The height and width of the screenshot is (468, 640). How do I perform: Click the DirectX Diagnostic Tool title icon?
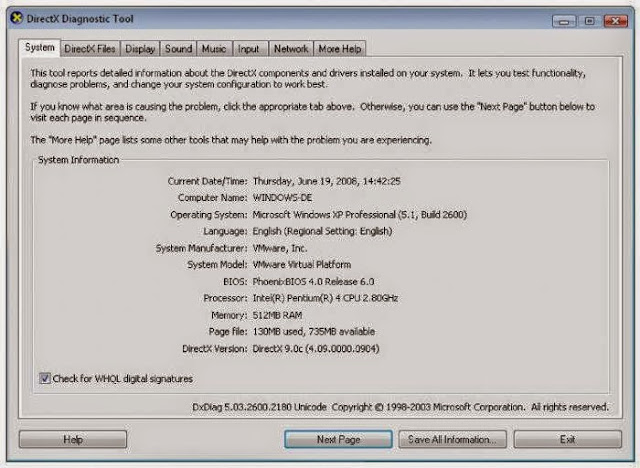[17, 18]
